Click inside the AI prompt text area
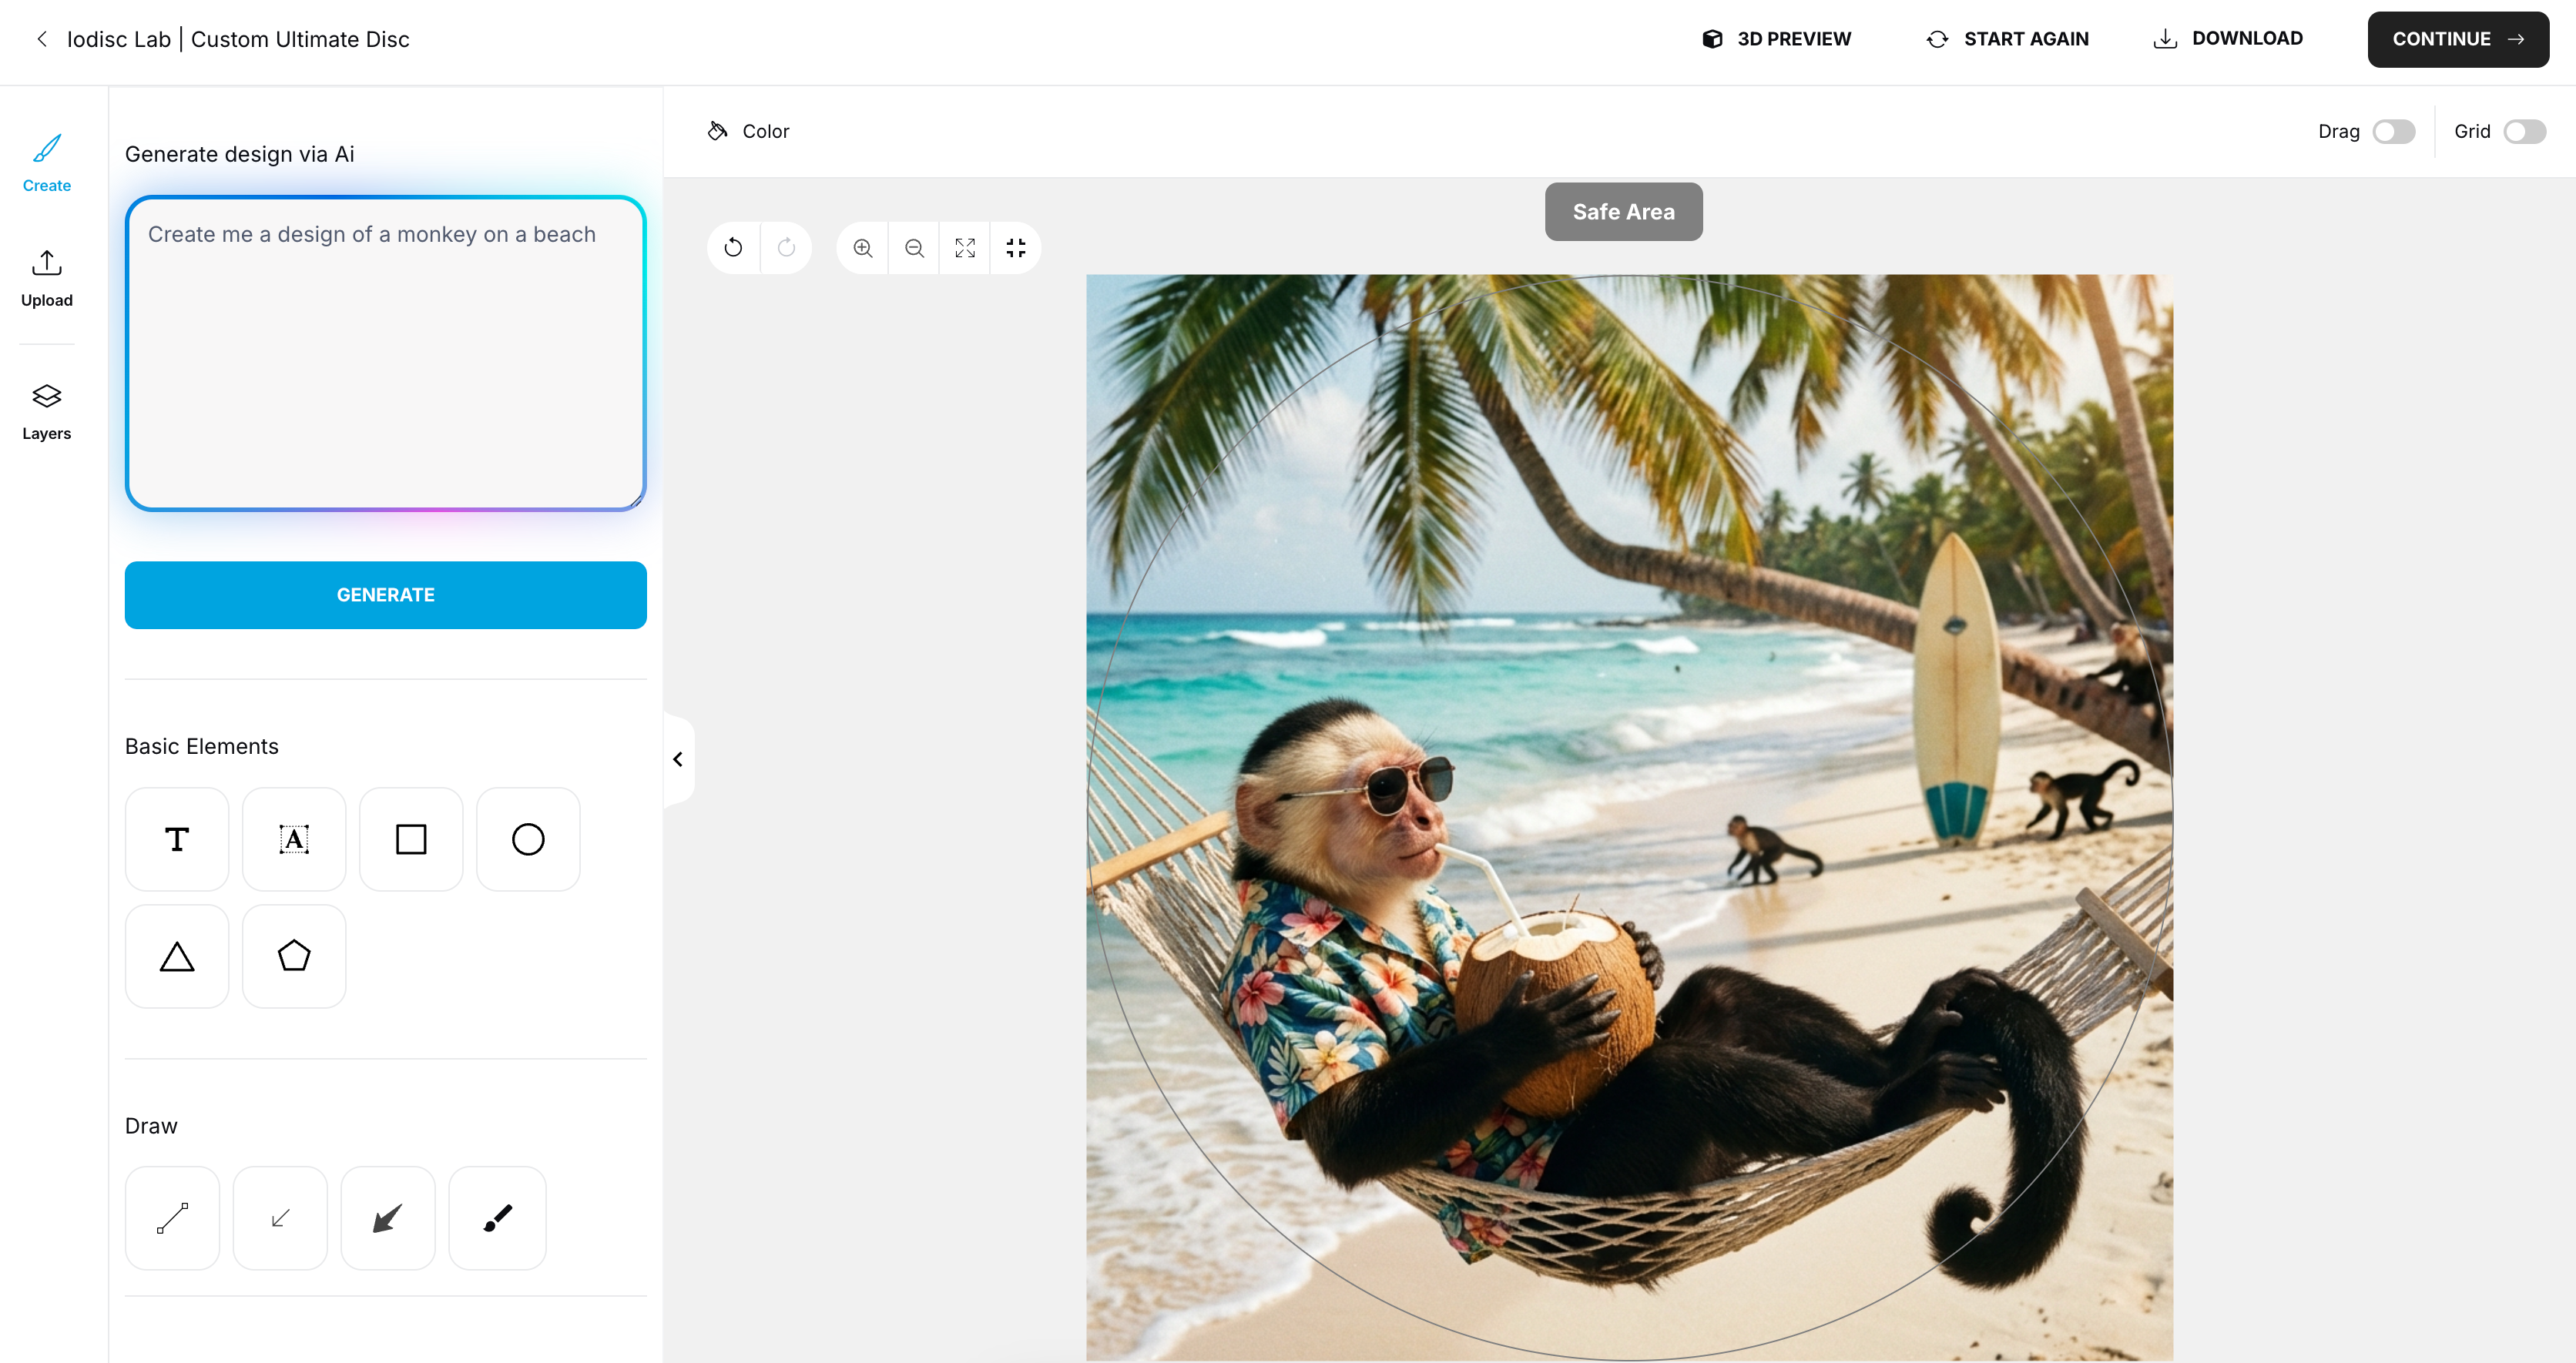 tap(385, 353)
